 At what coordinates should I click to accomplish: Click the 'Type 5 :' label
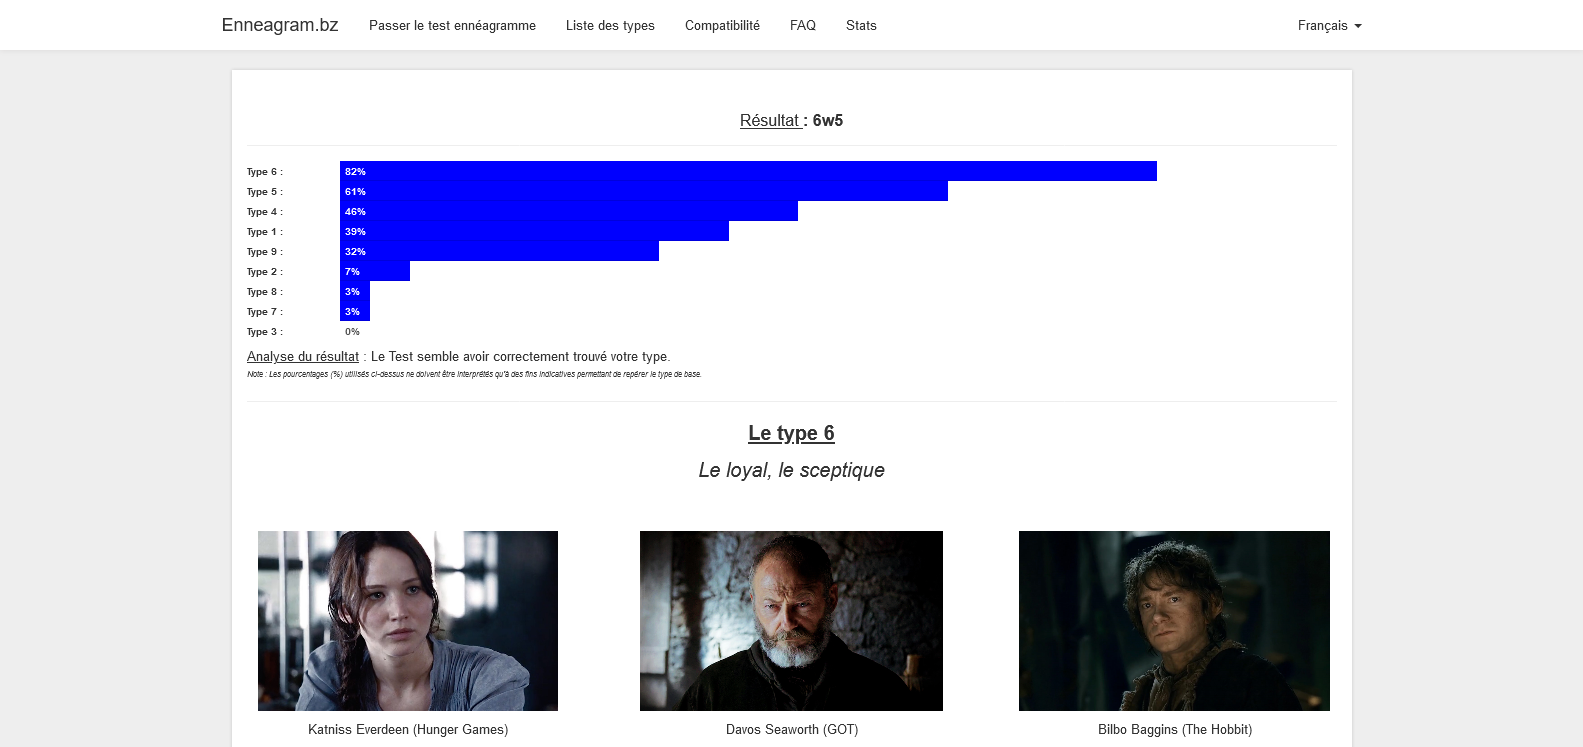pos(265,192)
